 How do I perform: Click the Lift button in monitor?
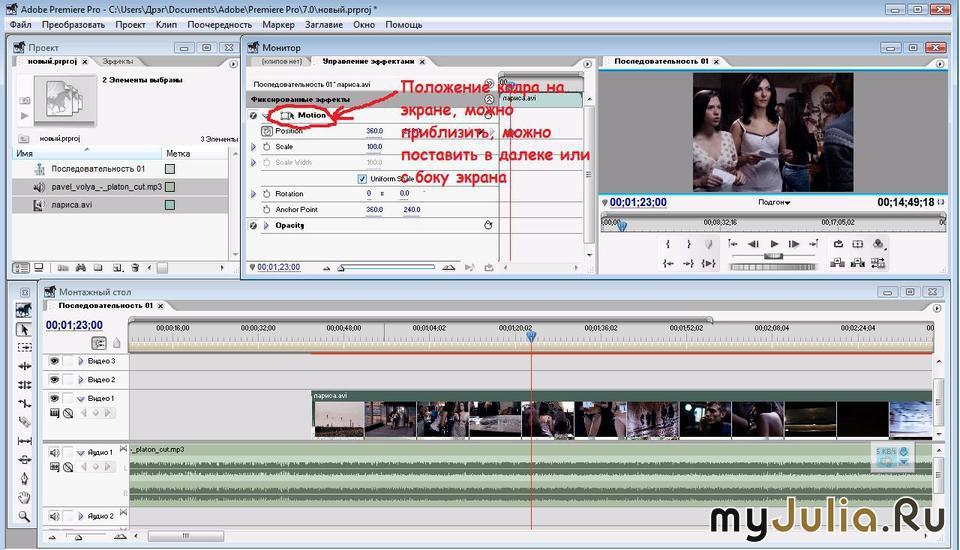click(838, 263)
